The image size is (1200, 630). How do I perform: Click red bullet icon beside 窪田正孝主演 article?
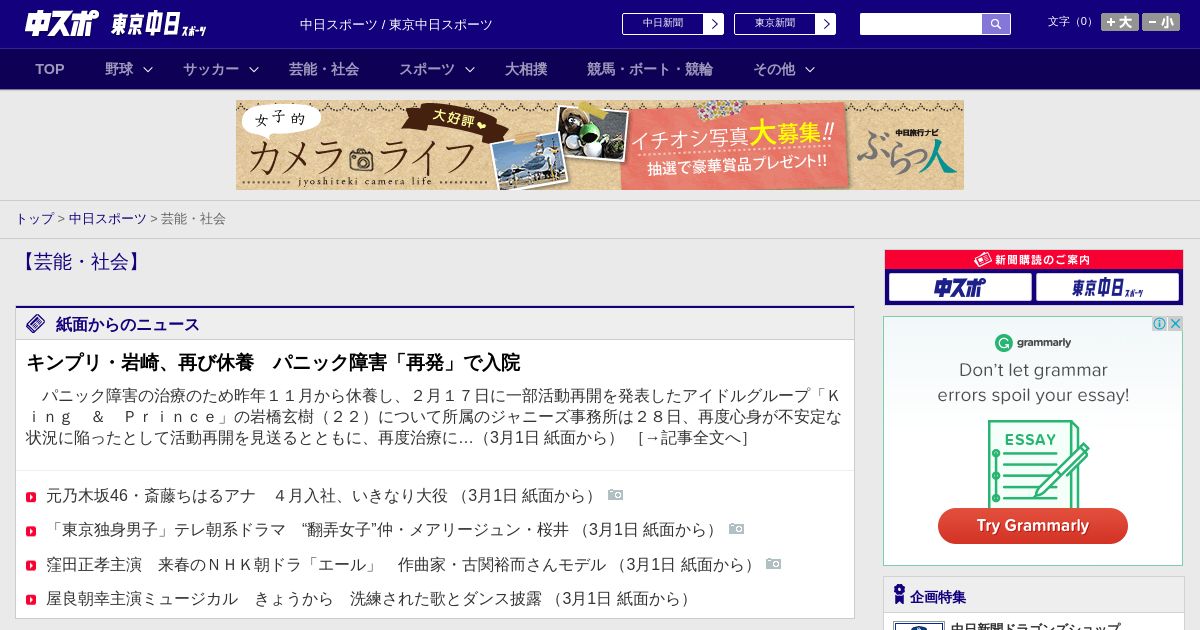(31, 566)
